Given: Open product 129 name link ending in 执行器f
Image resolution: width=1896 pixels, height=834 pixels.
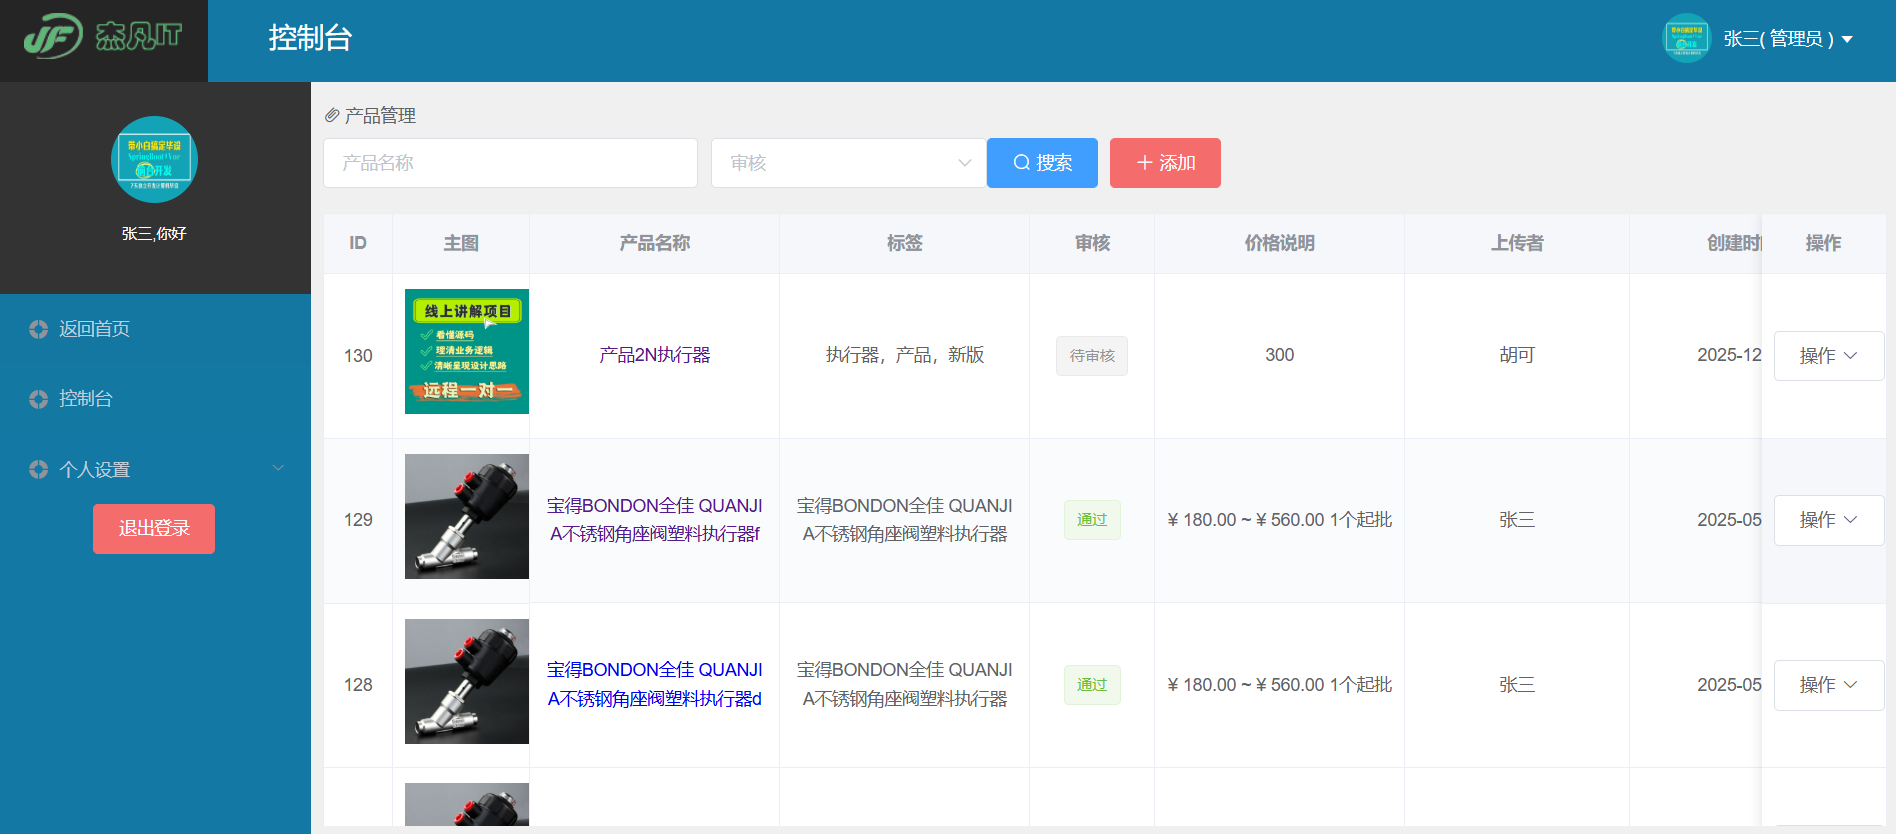Looking at the screenshot, I should click(655, 520).
